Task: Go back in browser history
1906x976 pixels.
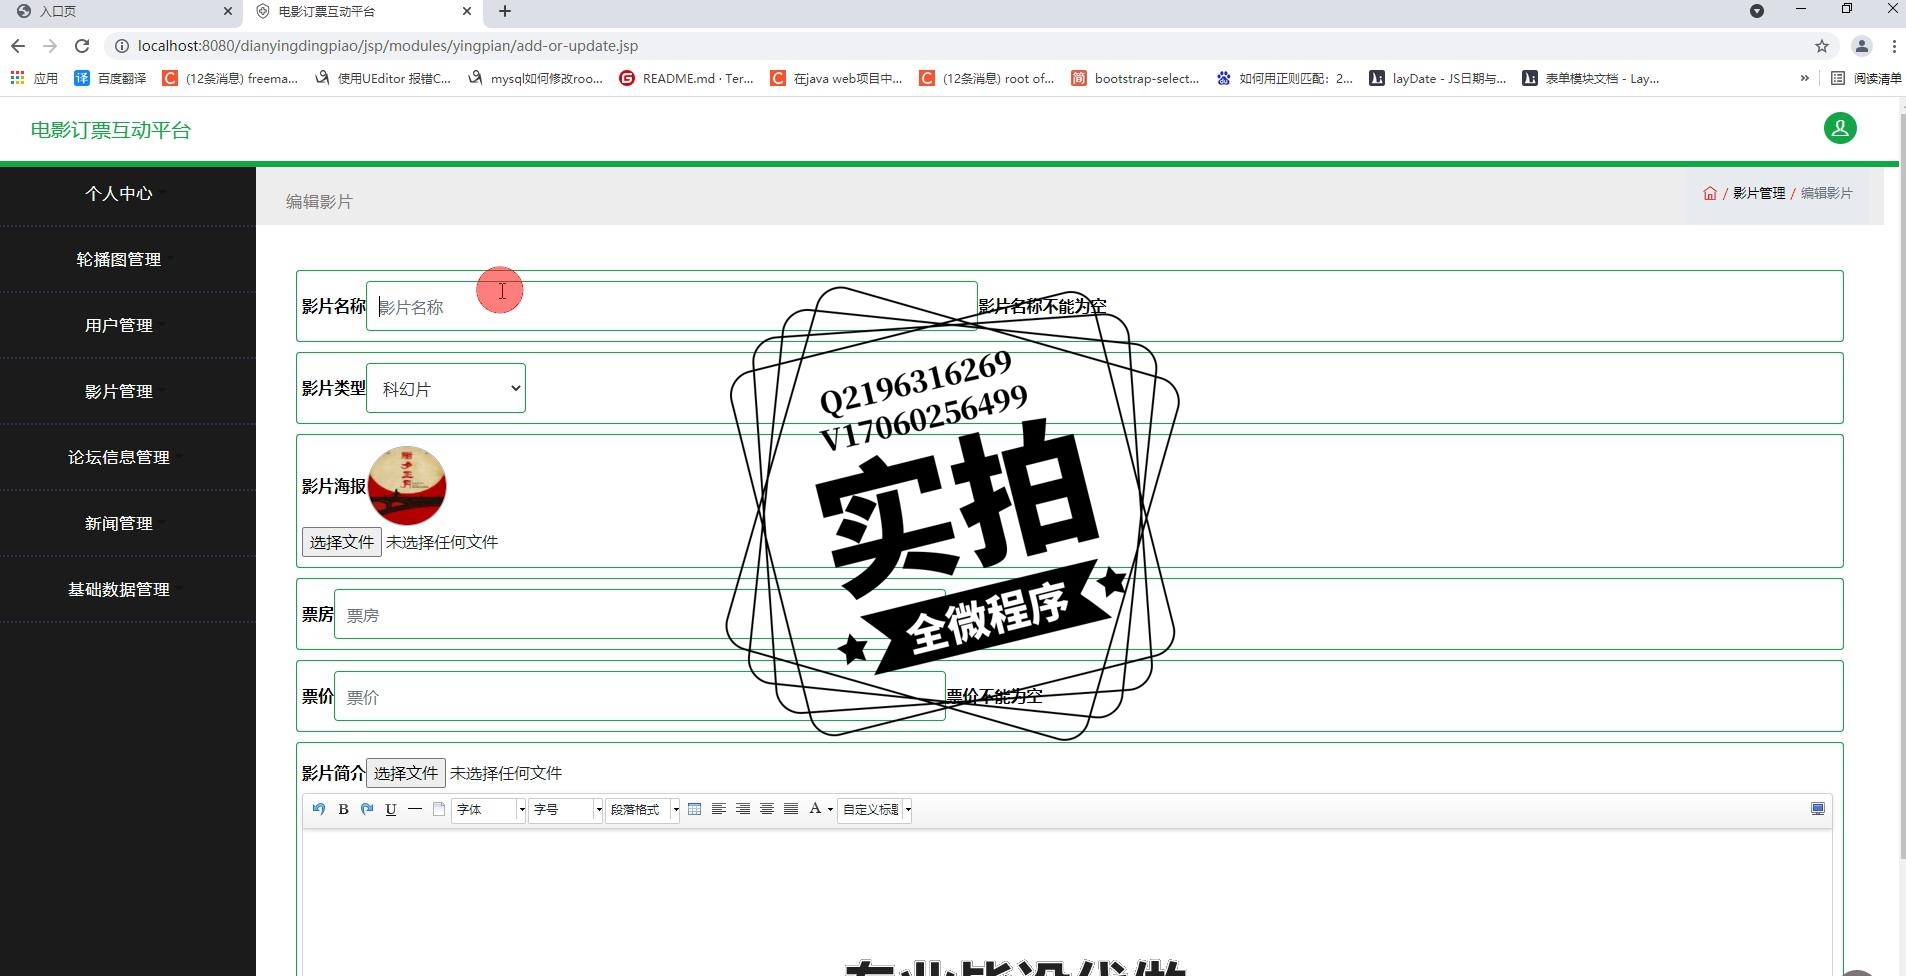Action: [x=18, y=46]
